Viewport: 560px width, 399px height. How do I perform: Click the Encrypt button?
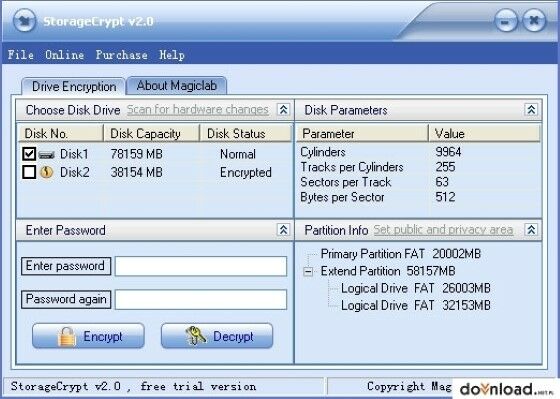[x=88, y=336]
